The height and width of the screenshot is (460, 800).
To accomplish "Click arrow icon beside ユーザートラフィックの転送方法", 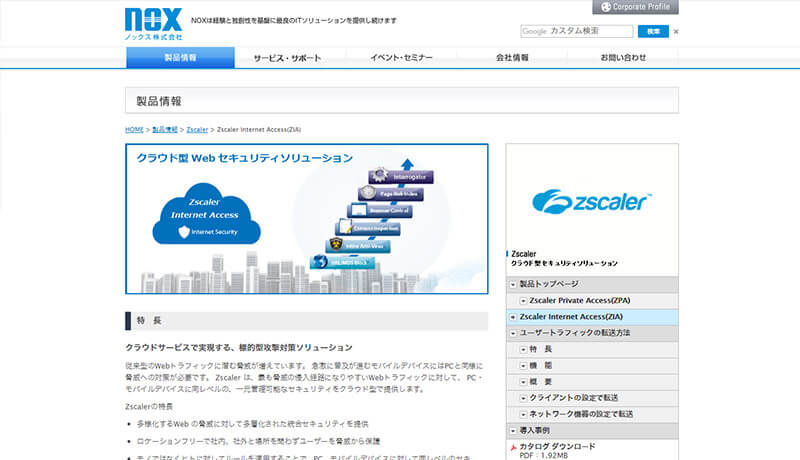I will (513, 334).
